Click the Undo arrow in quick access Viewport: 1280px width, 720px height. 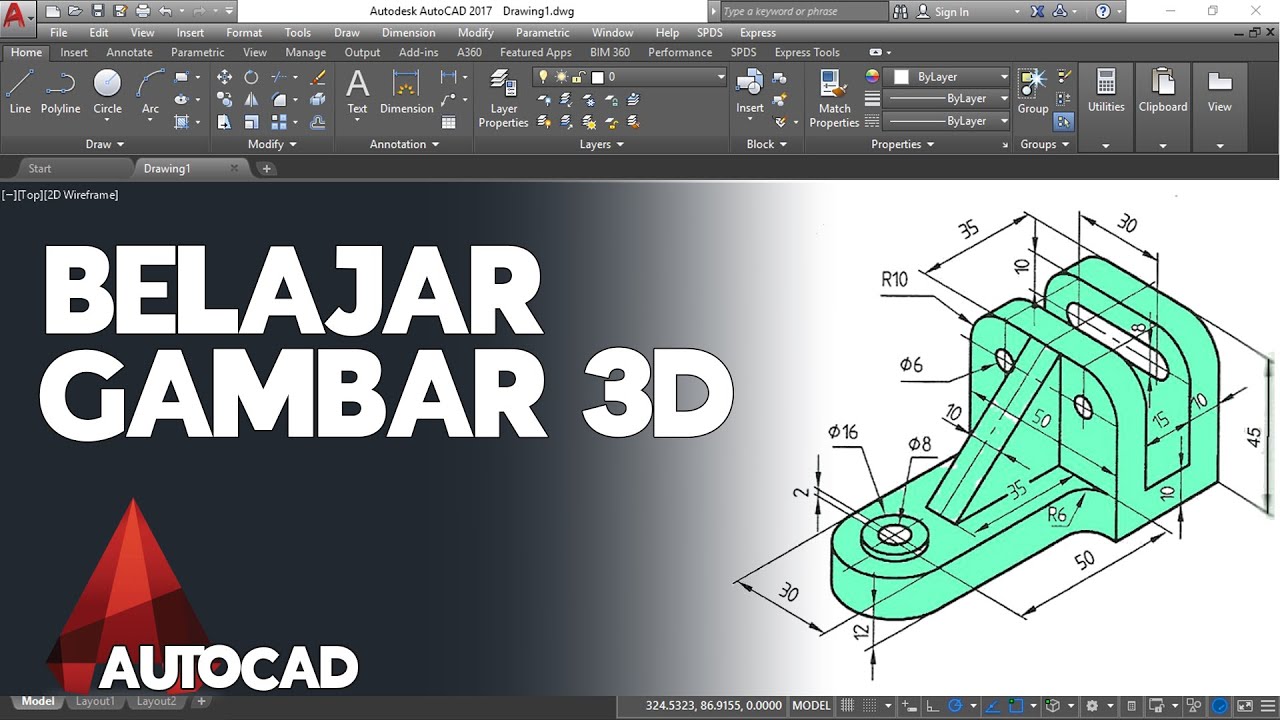pos(165,11)
